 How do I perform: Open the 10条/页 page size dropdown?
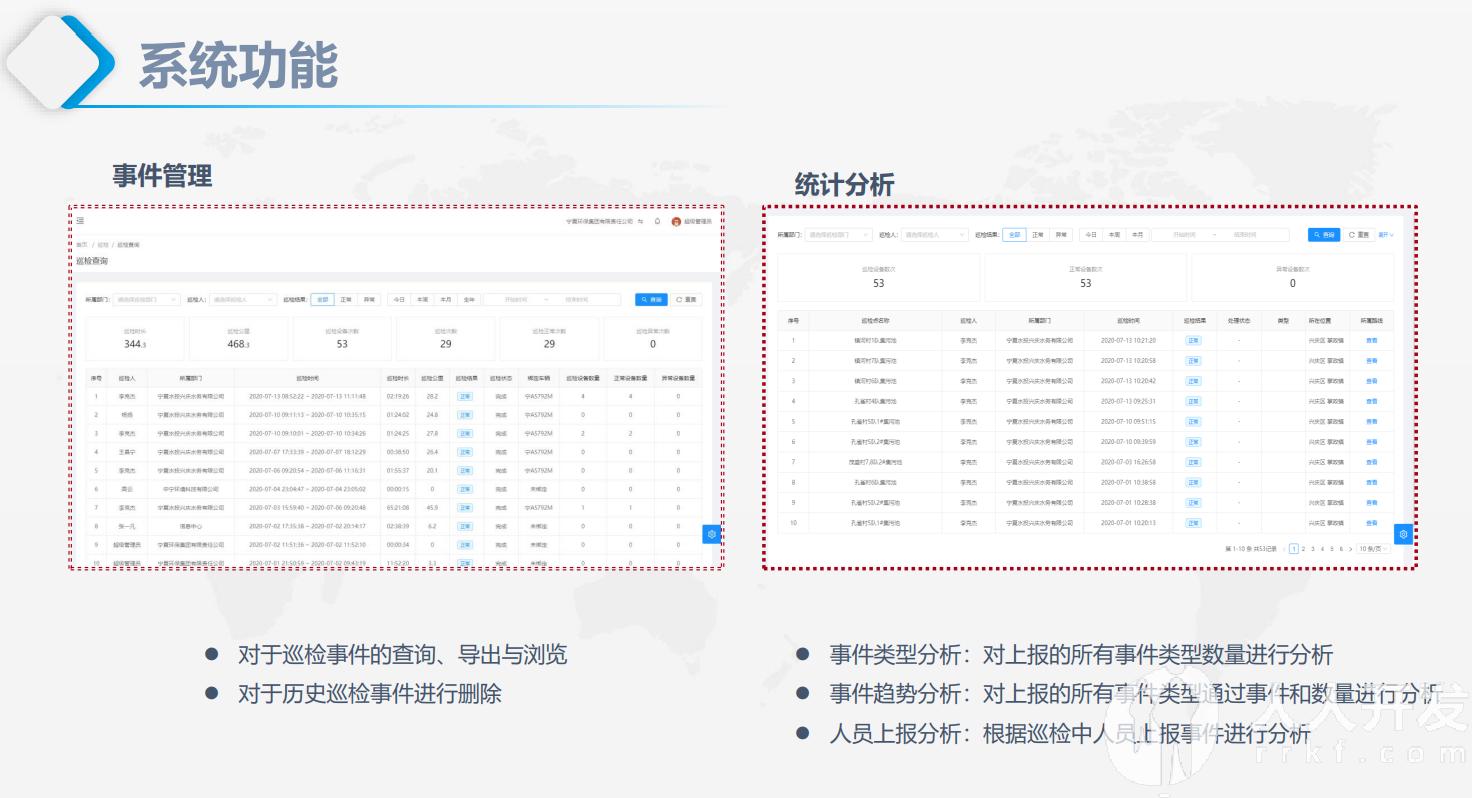click(1374, 549)
